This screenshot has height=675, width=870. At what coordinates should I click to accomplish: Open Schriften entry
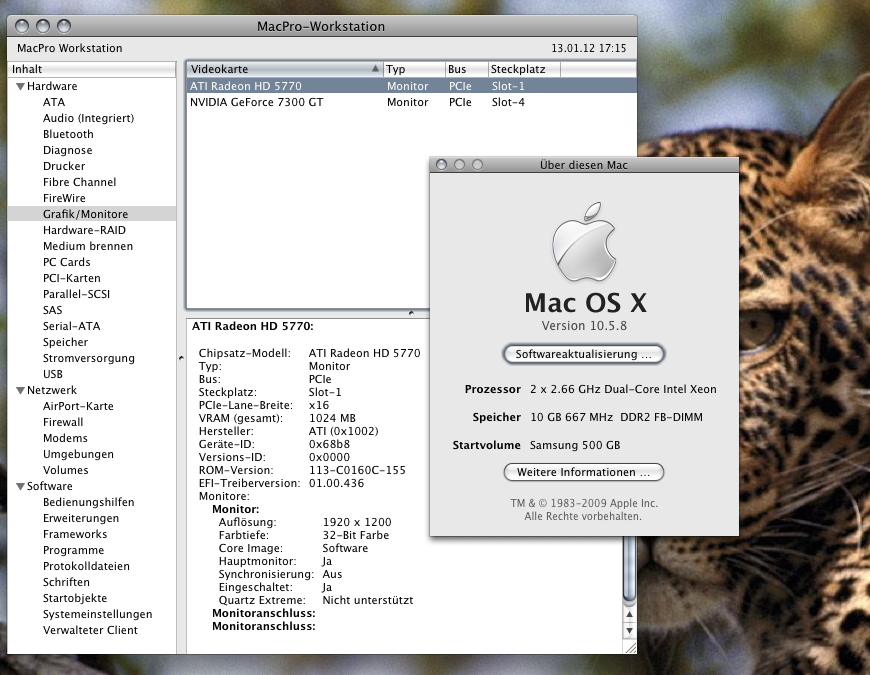click(66, 582)
